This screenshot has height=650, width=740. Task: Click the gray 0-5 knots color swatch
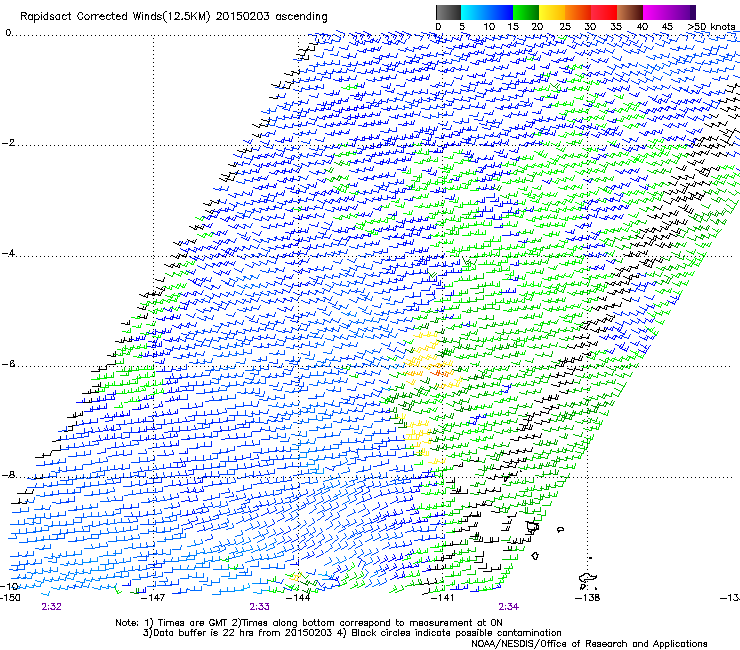[x=448, y=12]
